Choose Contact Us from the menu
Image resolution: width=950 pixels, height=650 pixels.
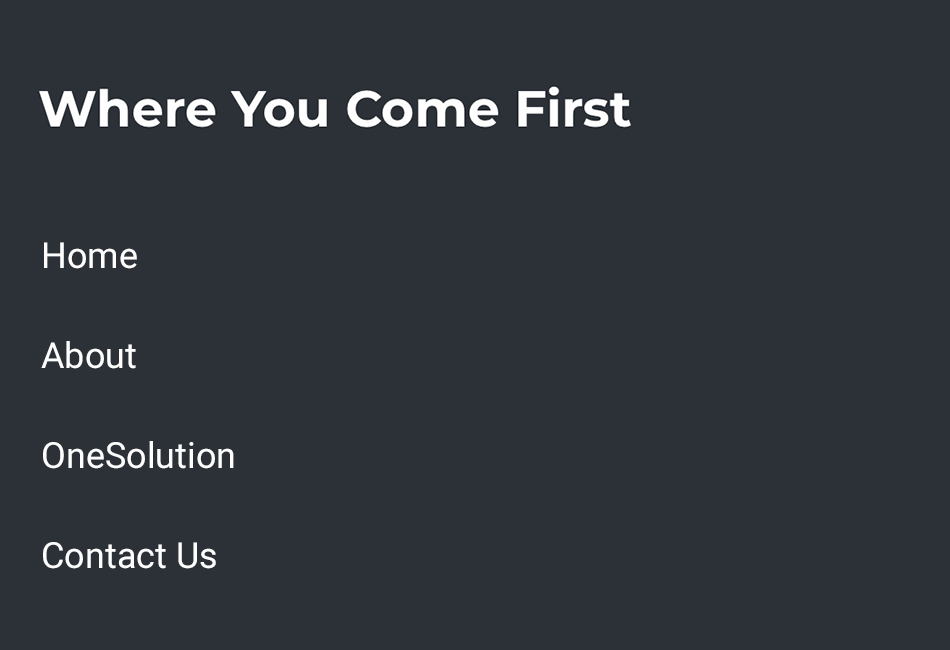pyautogui.click(x=129, y=556)
